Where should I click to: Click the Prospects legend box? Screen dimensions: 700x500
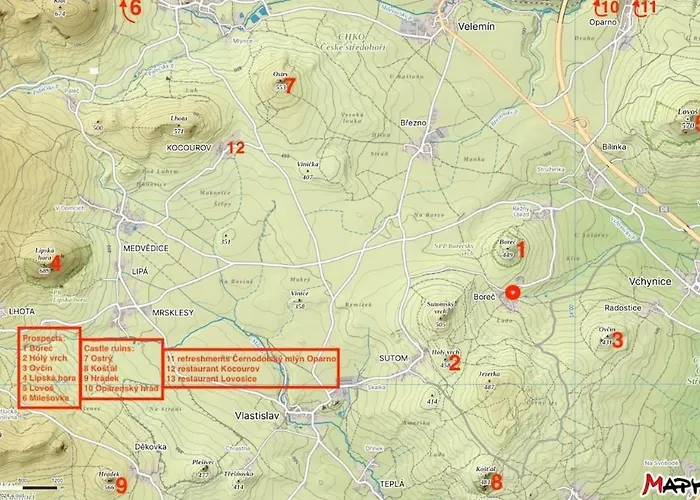(49, 367)
